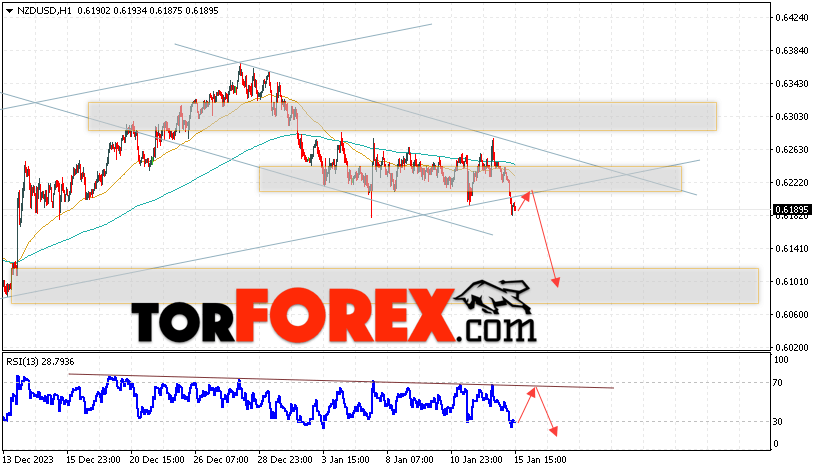
Task: Select the RSI(13) 28.7936 indicator label
Action: point(40,362)
